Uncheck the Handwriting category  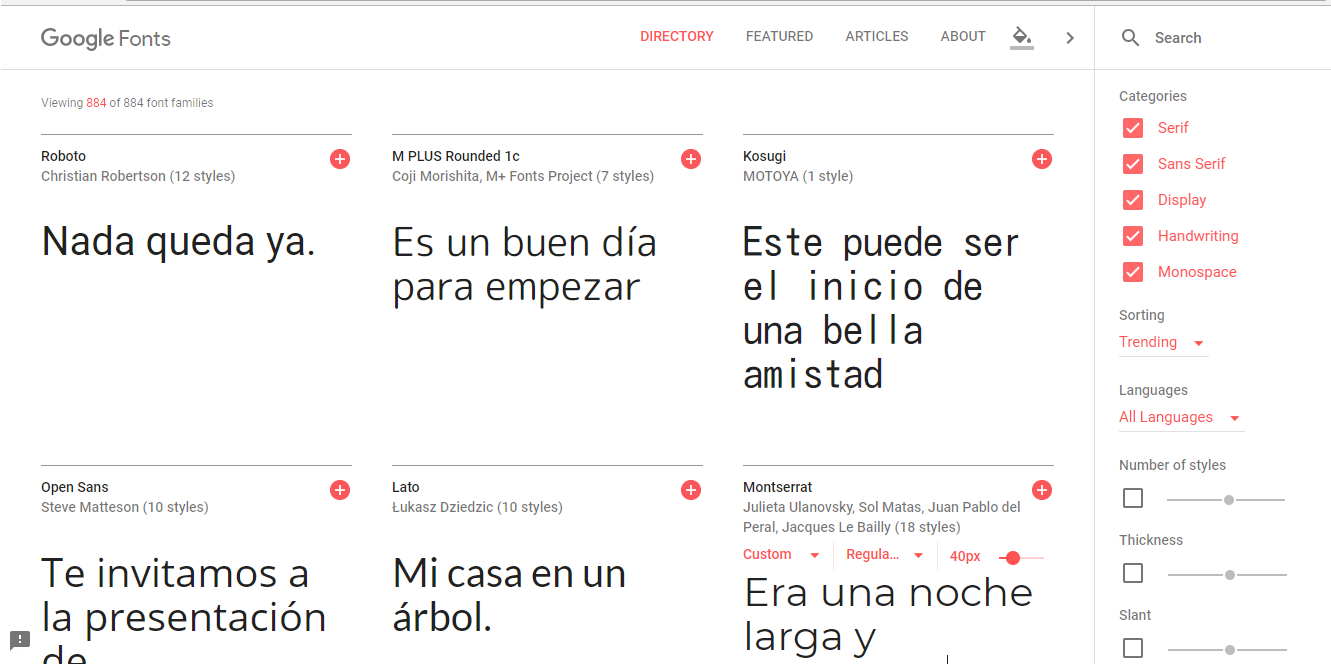1133,236
